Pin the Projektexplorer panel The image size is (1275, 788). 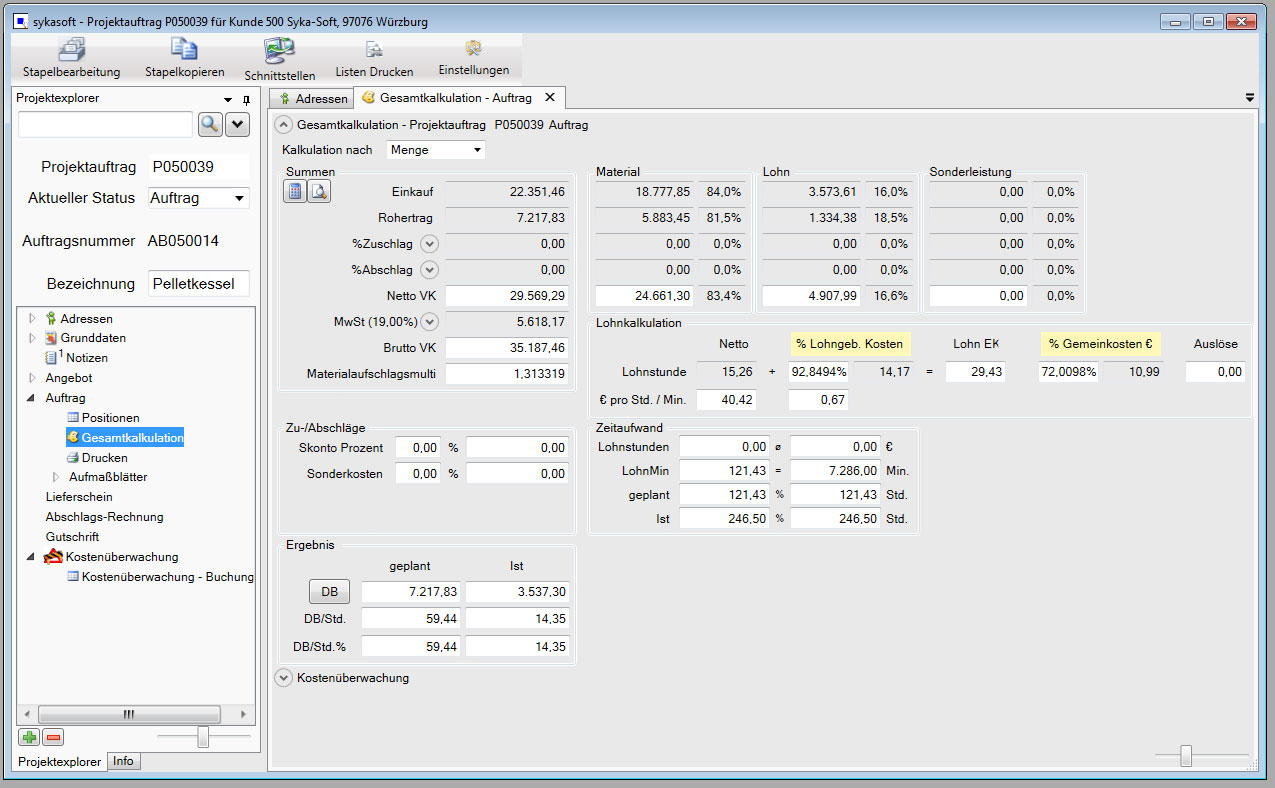[246, 100]
